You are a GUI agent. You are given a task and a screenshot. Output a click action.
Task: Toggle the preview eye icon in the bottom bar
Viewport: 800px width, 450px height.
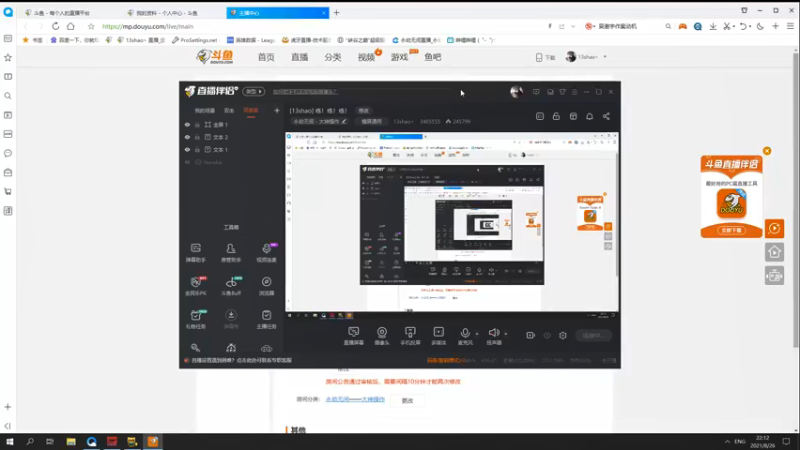click(x=547, y=335)
